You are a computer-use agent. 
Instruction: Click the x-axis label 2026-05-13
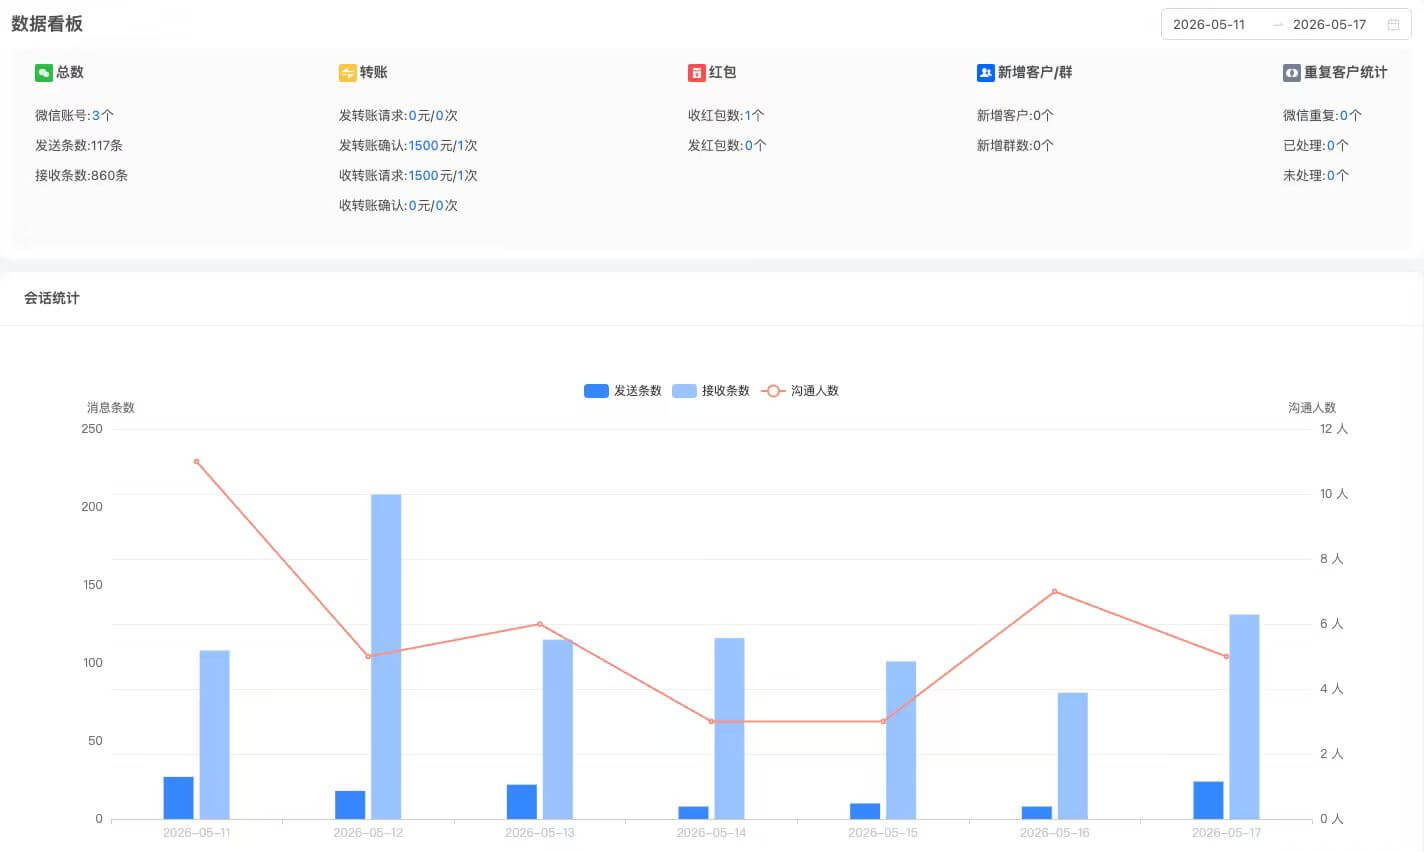pos(539,833)
